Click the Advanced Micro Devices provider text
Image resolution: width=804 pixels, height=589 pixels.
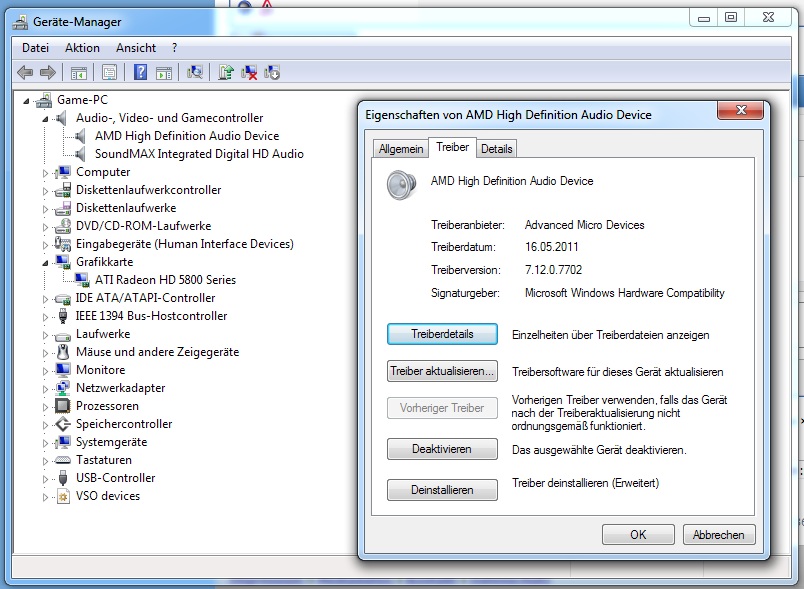pyautogui.click(x=585, y=225)
